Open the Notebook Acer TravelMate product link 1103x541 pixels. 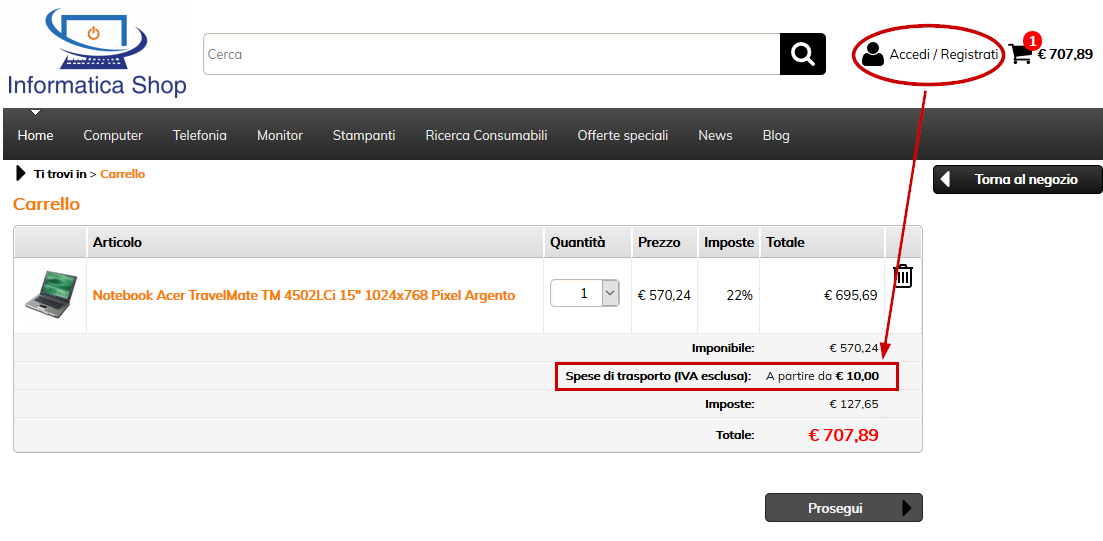click(304, 295)
